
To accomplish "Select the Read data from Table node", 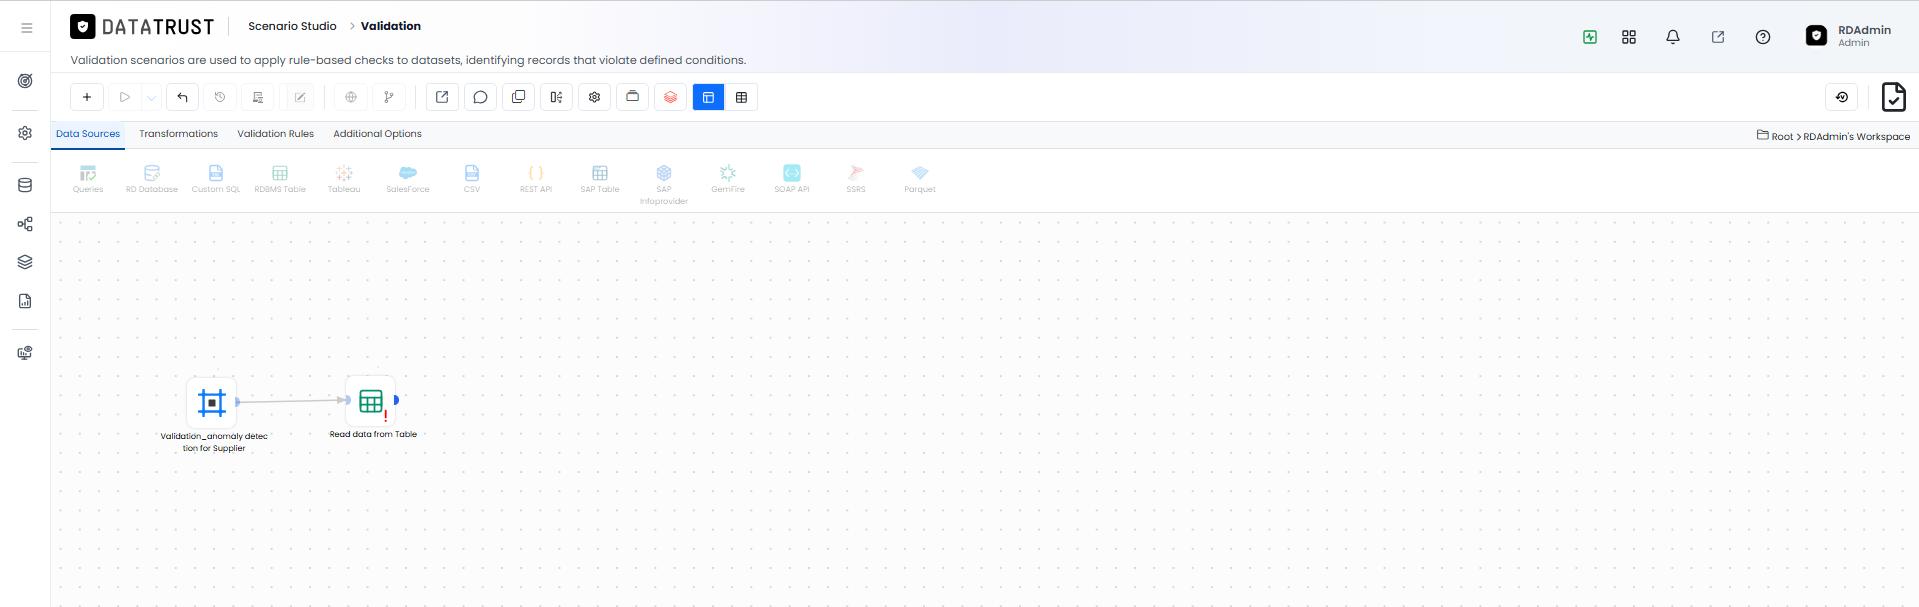I will pos(371,401).
